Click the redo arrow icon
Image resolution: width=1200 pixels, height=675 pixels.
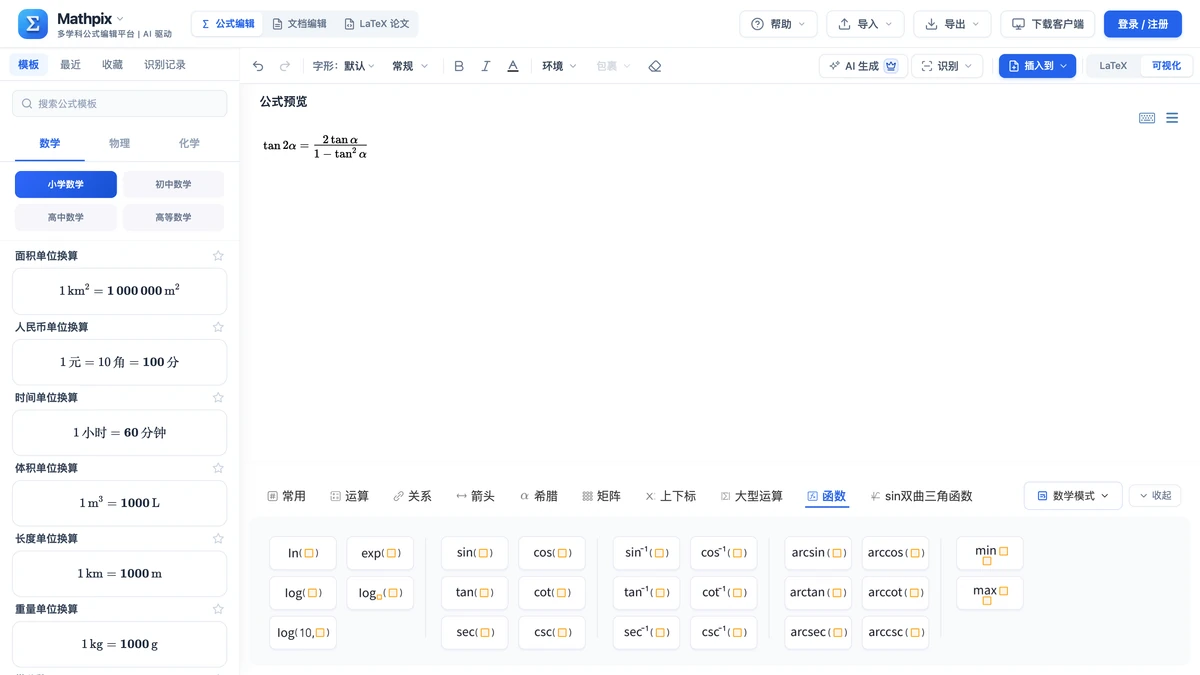[x=285, y=66]
